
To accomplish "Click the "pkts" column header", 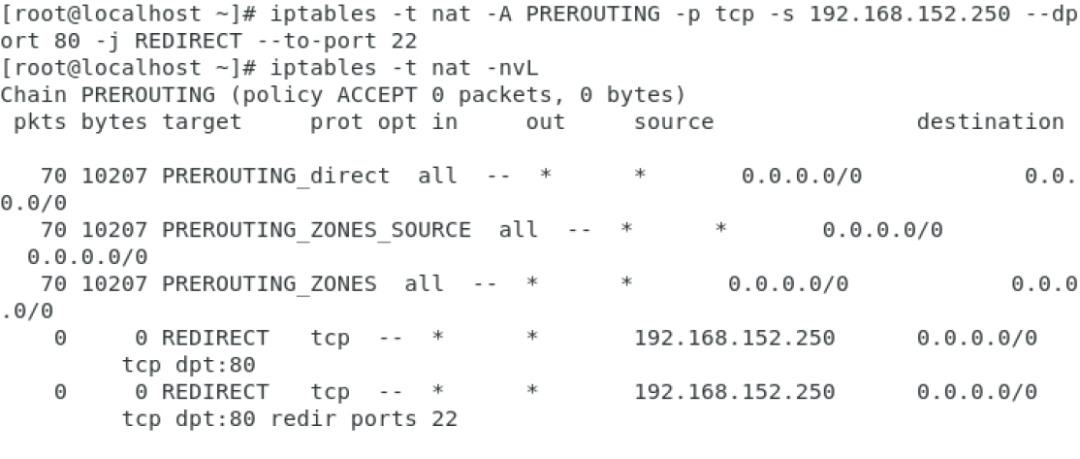I will (x=39, y=122).
